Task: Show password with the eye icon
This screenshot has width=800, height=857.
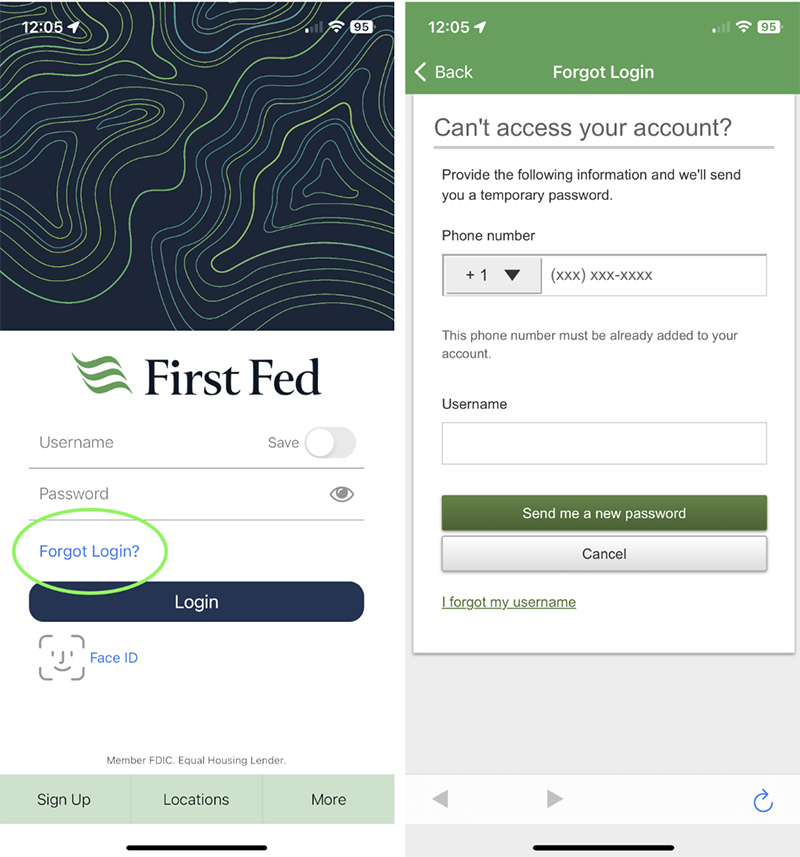Action: tap(342, 494)
